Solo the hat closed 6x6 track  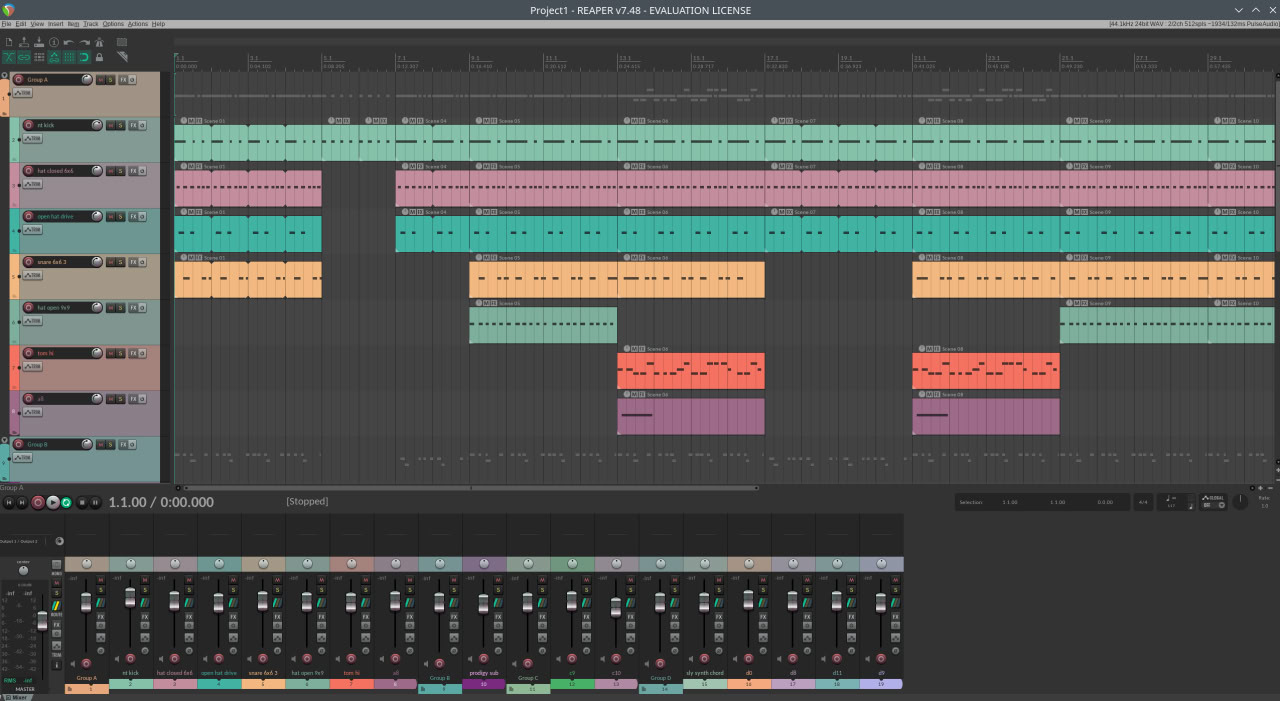(x=120, y=171)
